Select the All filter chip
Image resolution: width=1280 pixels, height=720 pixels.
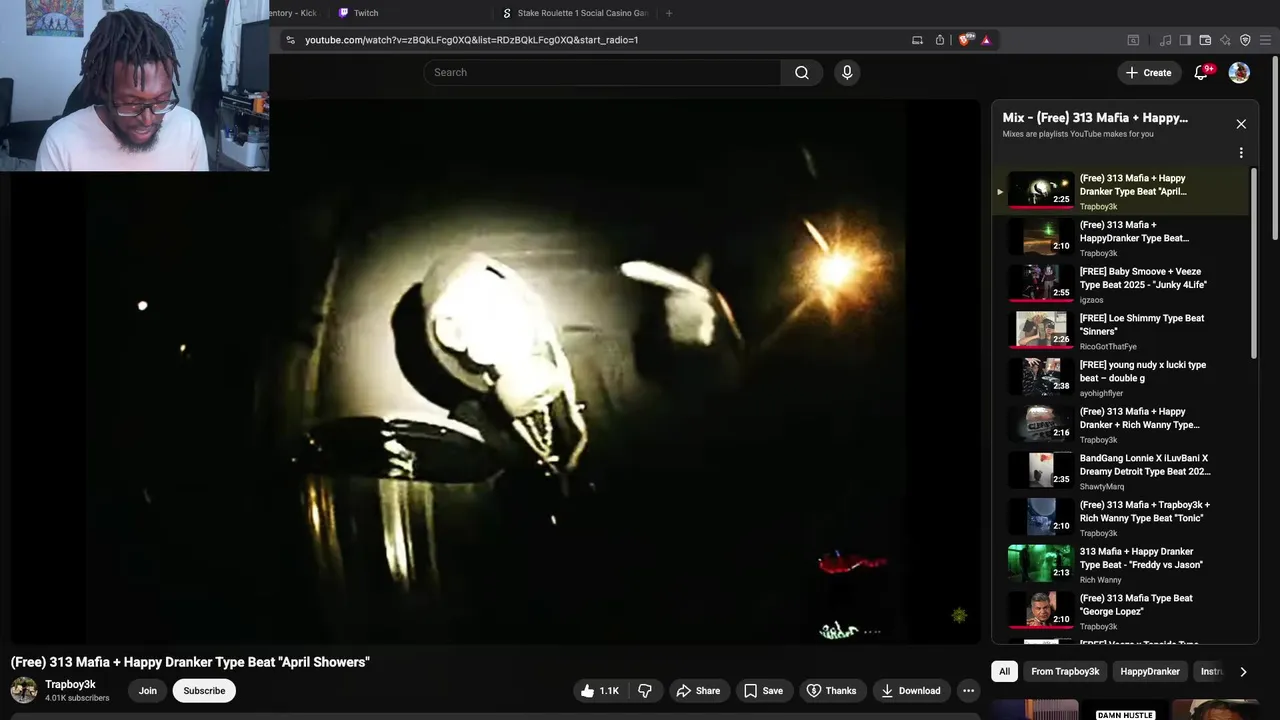1004,671
